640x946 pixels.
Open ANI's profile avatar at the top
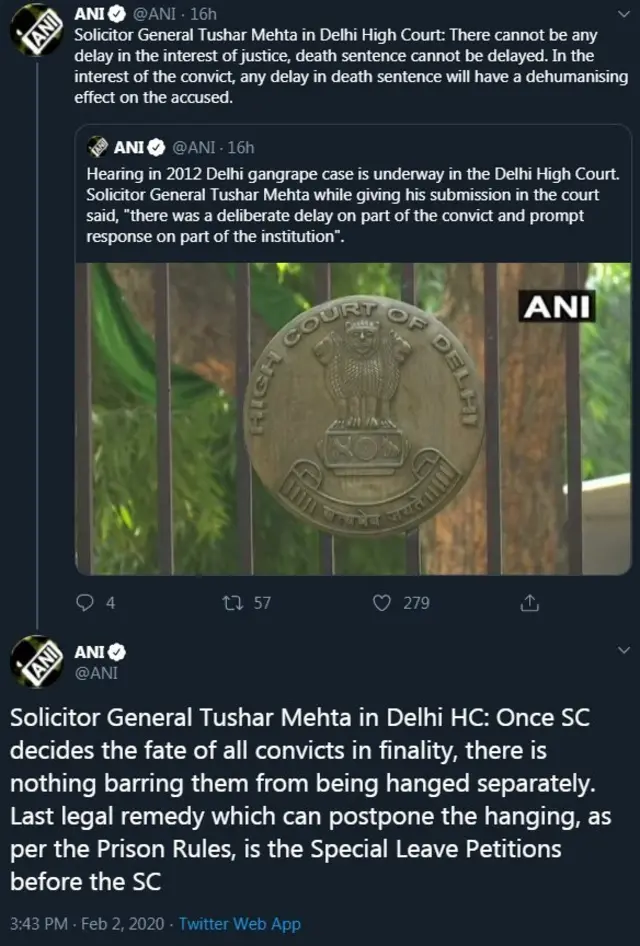pyautogui.click(x=38, y=28)
